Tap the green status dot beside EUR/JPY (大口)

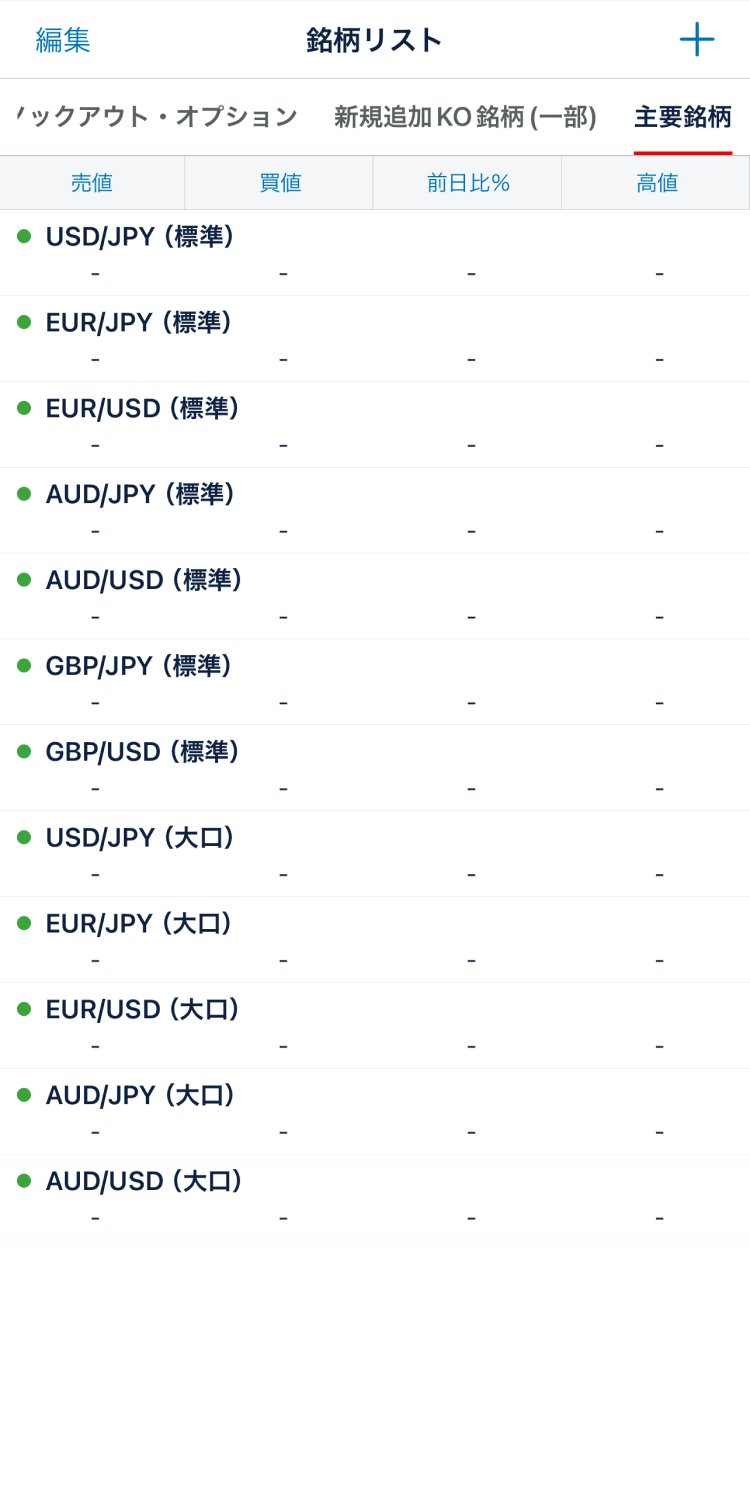point(24,923)
